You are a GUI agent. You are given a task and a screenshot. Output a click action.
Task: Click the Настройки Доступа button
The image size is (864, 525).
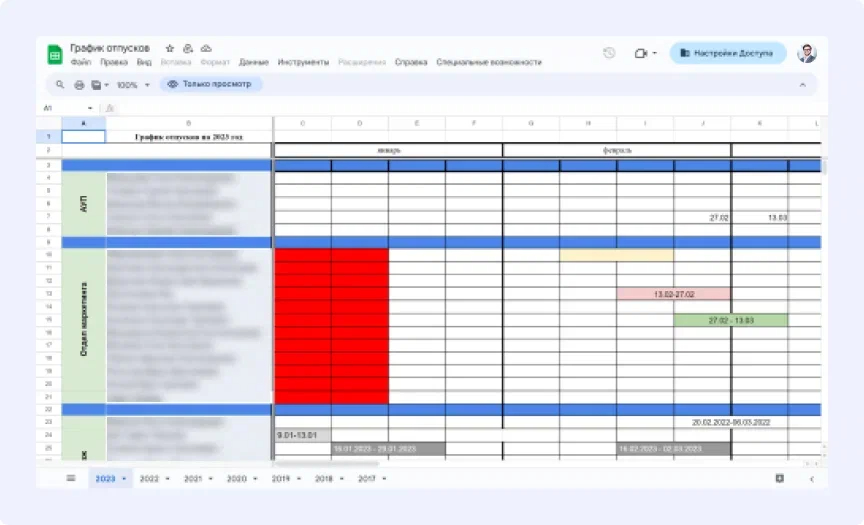click(727, 53)
